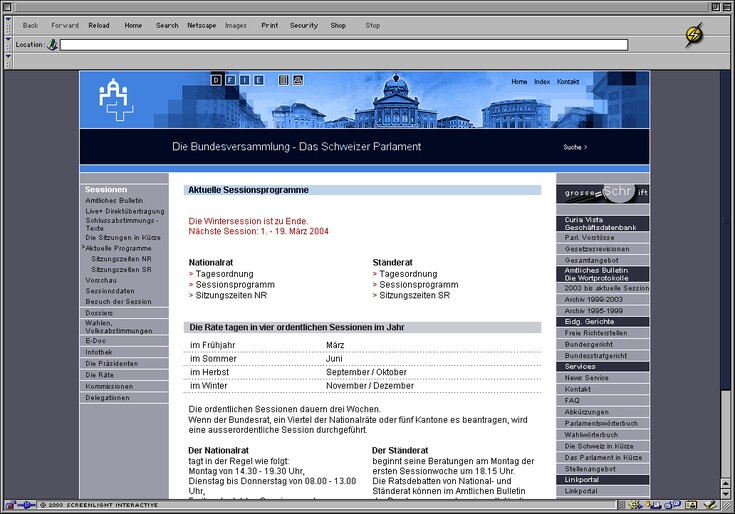Open Sitzungszeiten NR content link
The width and height of the screenshot is (735, 514).
click(231, 295)
